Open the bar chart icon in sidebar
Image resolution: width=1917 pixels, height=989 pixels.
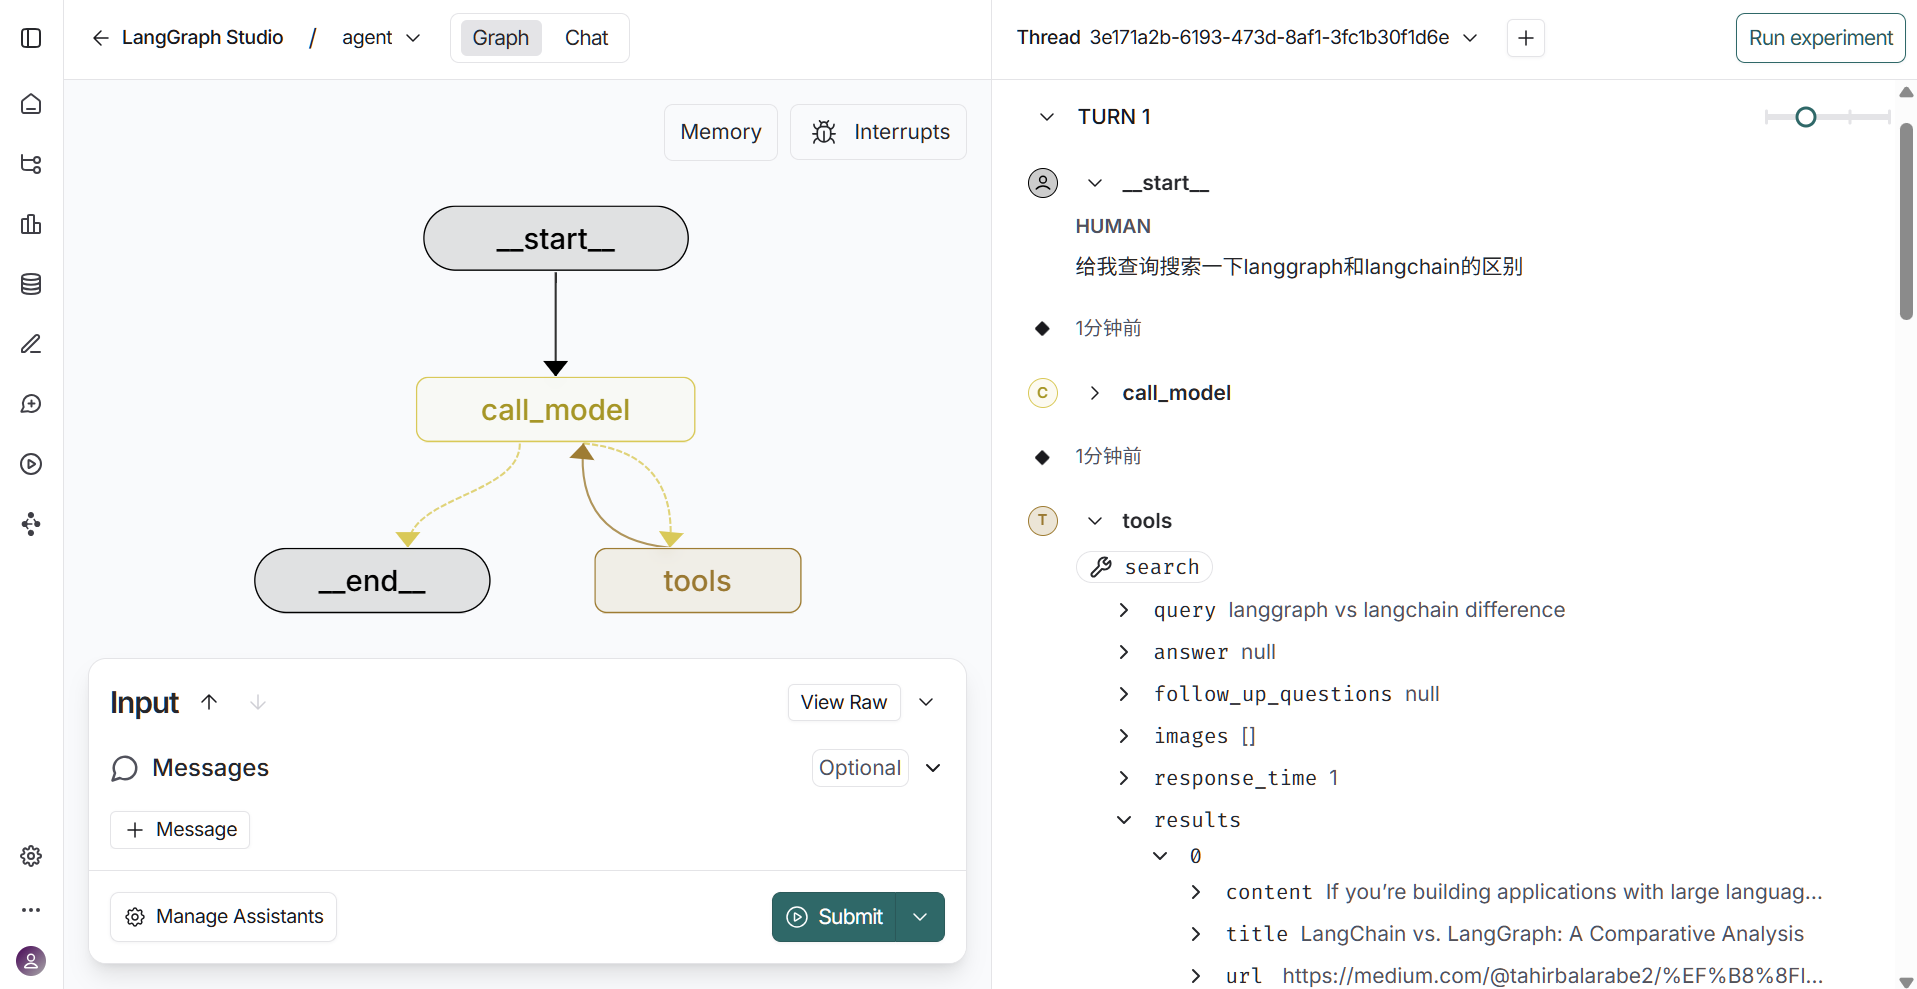(x=31, y=224)
